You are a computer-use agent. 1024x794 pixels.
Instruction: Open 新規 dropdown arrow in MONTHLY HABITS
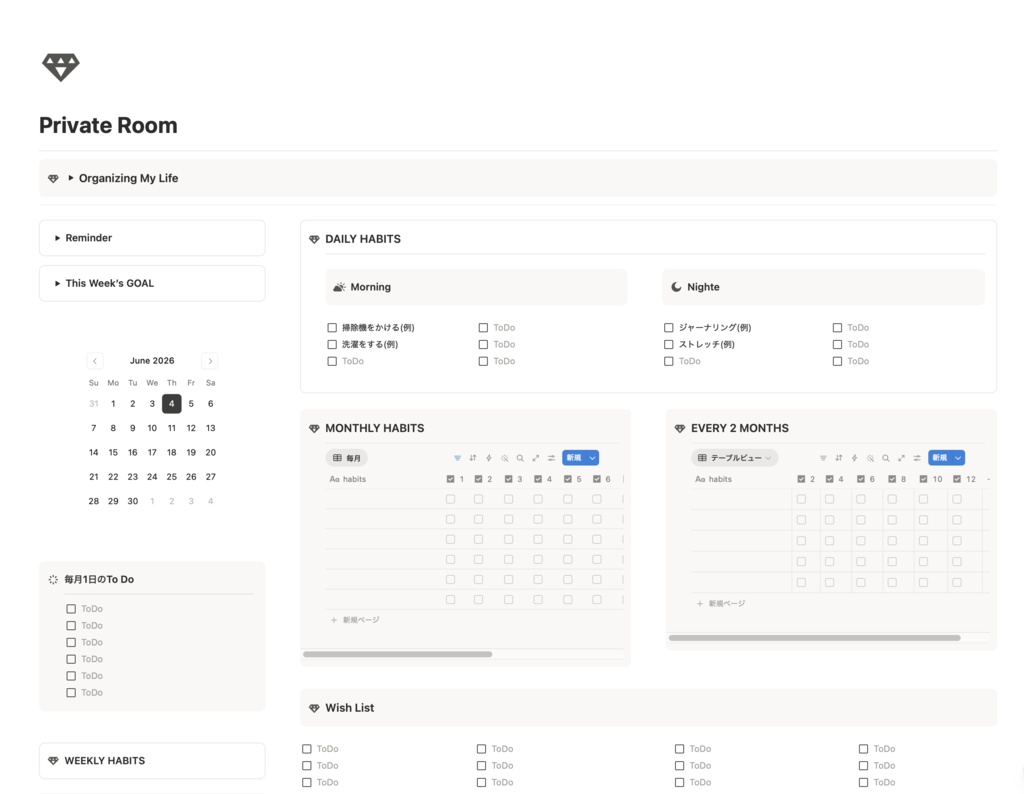point(592,458)
